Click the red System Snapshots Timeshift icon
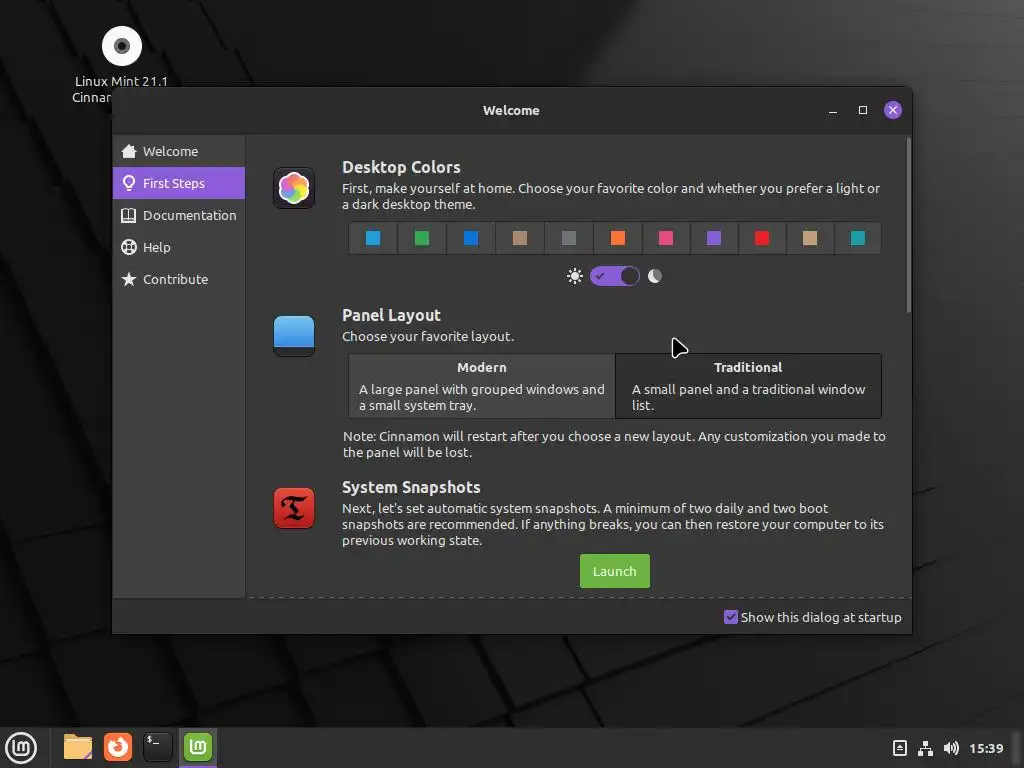 tap(294, 508)
